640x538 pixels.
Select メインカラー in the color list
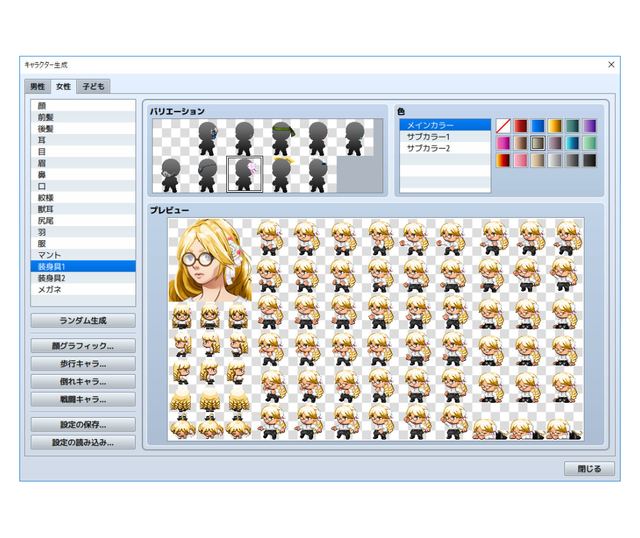pyautogui.click(x=445, y=125)
